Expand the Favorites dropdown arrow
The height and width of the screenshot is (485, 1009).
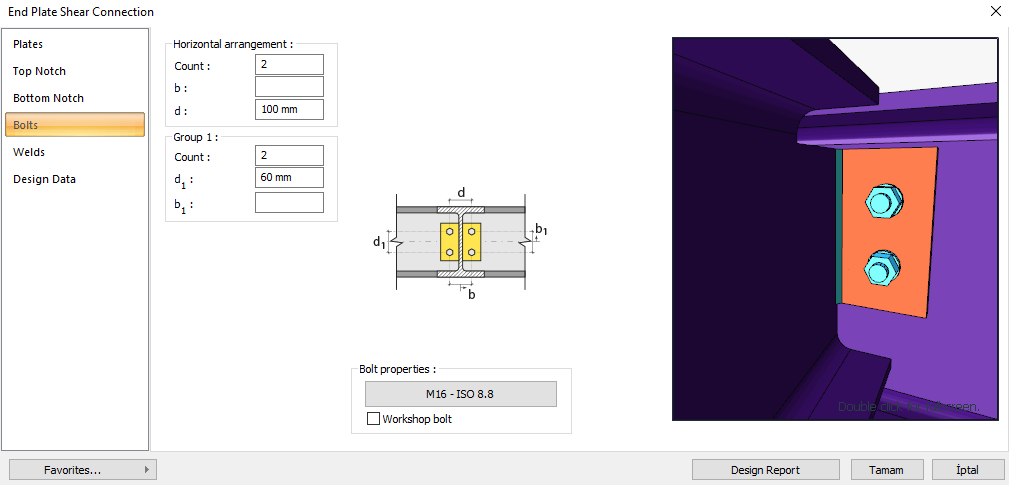tap(147, 470)
